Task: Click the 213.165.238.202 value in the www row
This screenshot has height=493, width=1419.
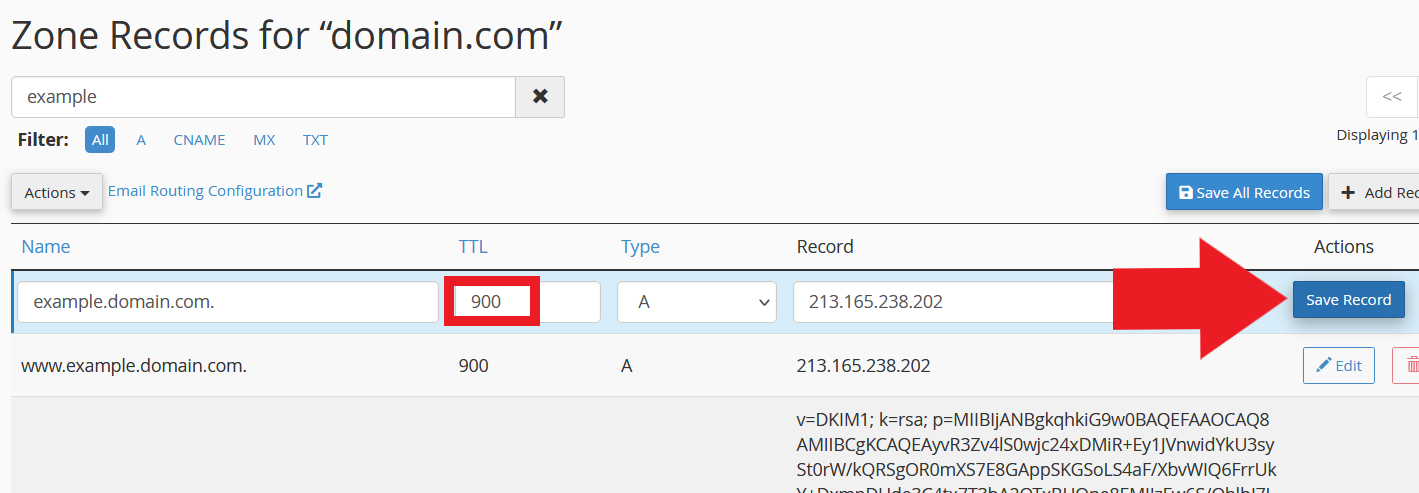Action: click(x=863, y=366)
